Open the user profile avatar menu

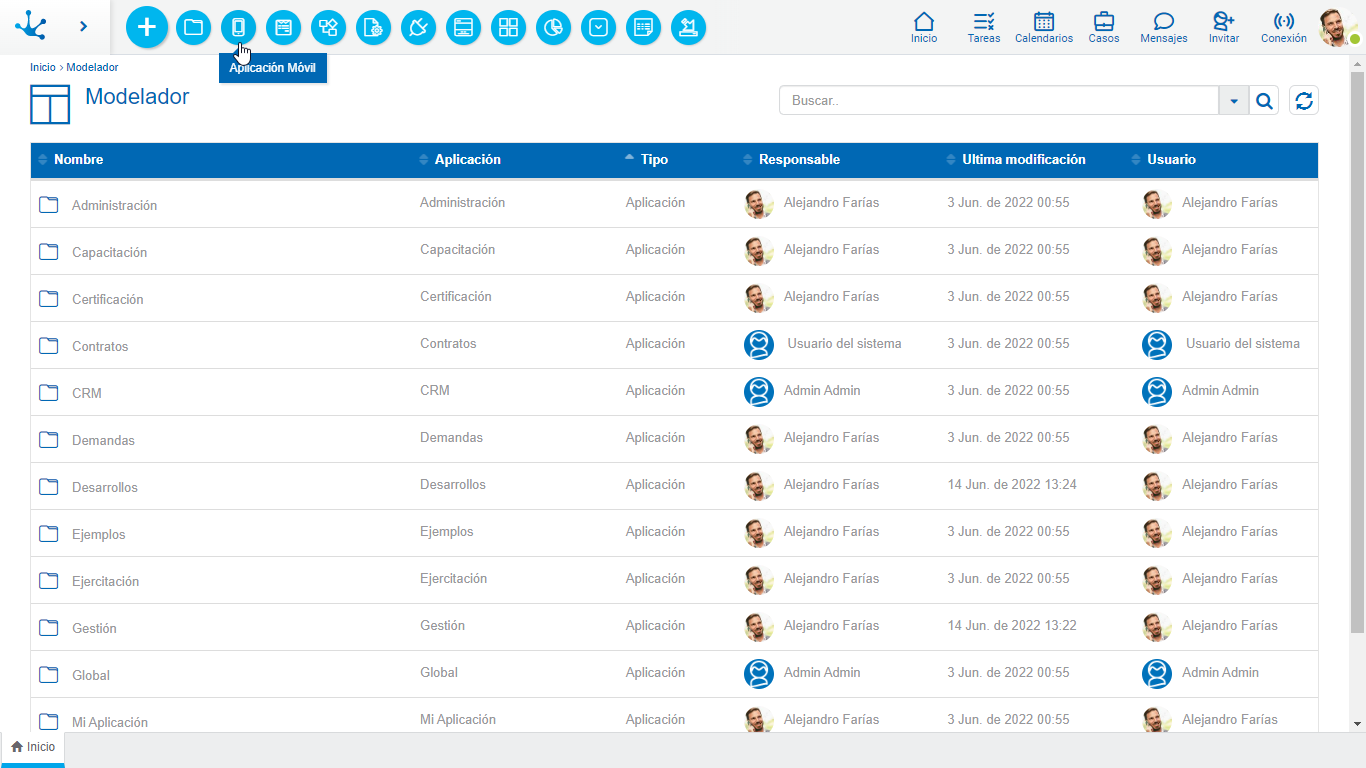coord(1338,27)
